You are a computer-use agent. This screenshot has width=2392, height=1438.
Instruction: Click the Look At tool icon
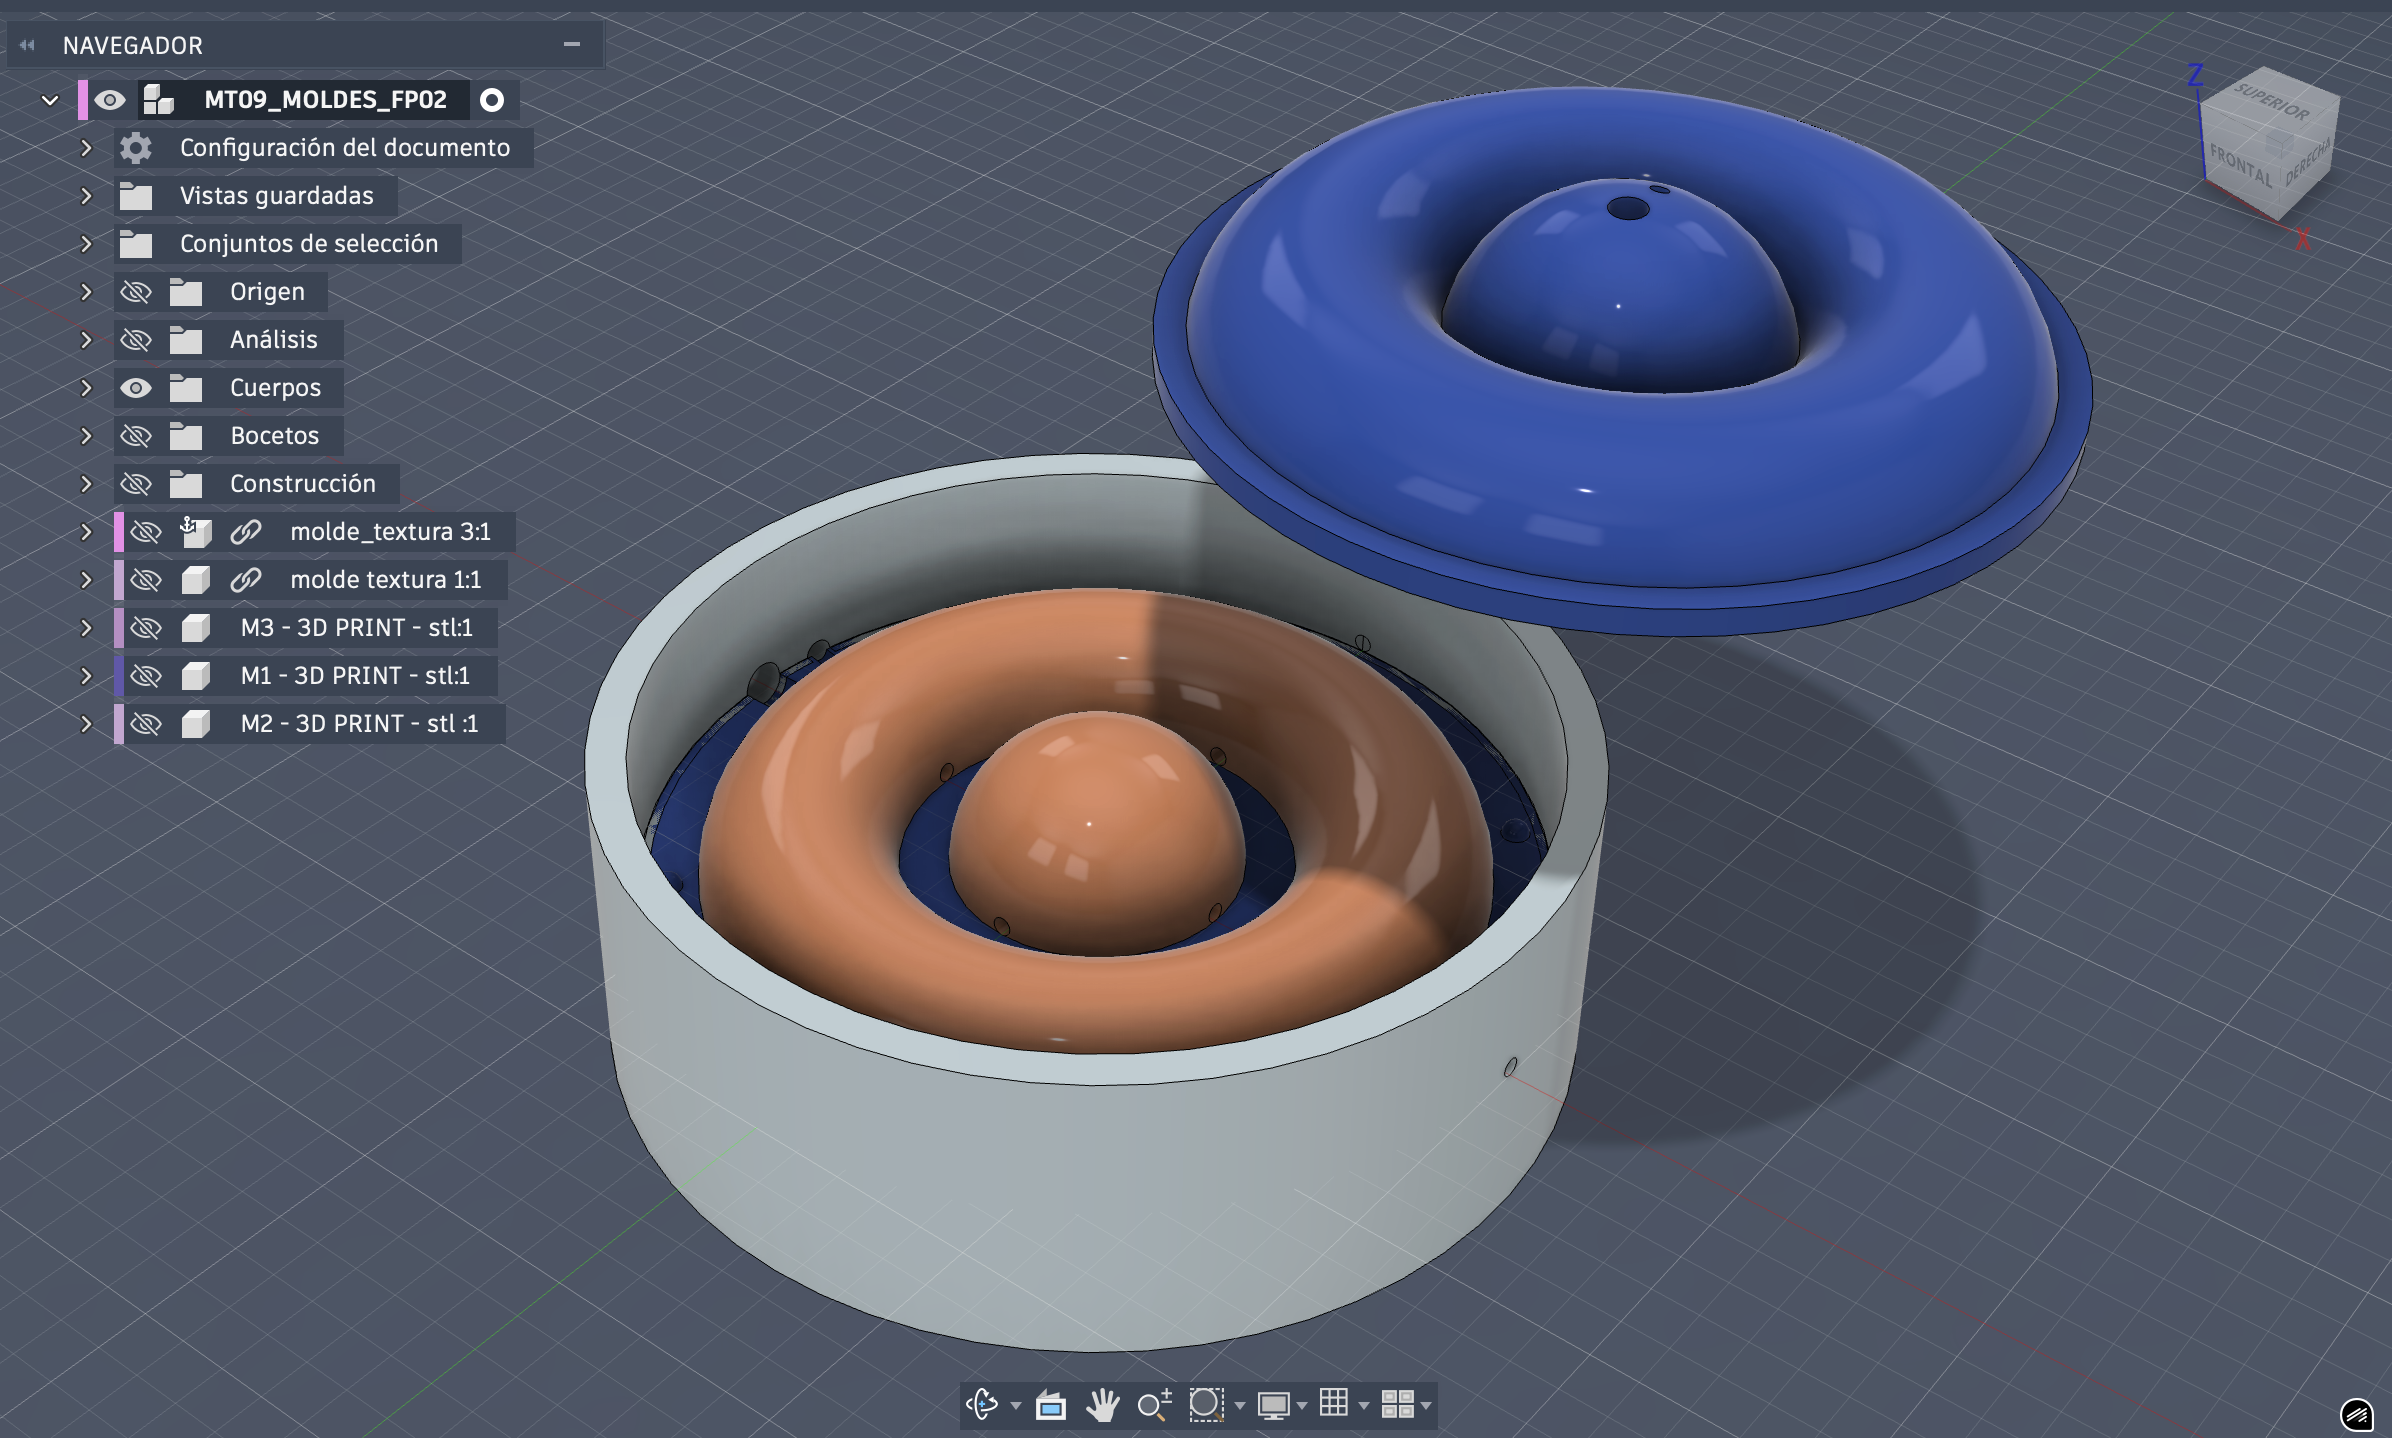(1050, 1405)
